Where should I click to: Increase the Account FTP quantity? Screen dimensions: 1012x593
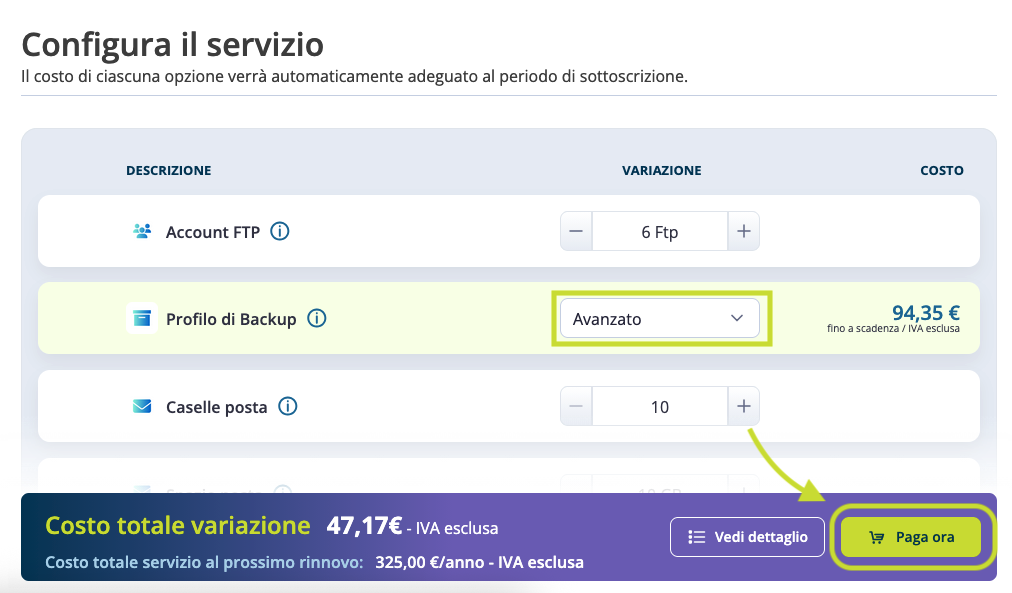(x=743, y=232)
